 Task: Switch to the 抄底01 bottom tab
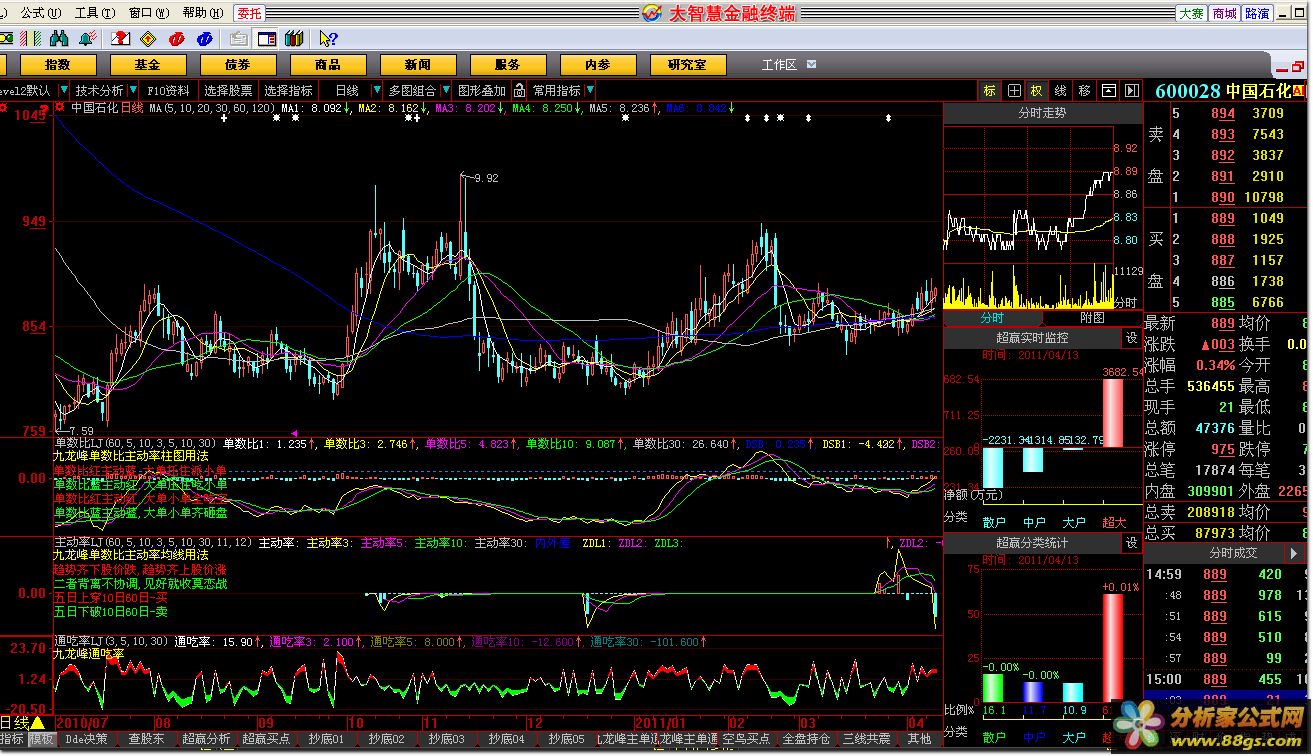(x=326, y=739)
